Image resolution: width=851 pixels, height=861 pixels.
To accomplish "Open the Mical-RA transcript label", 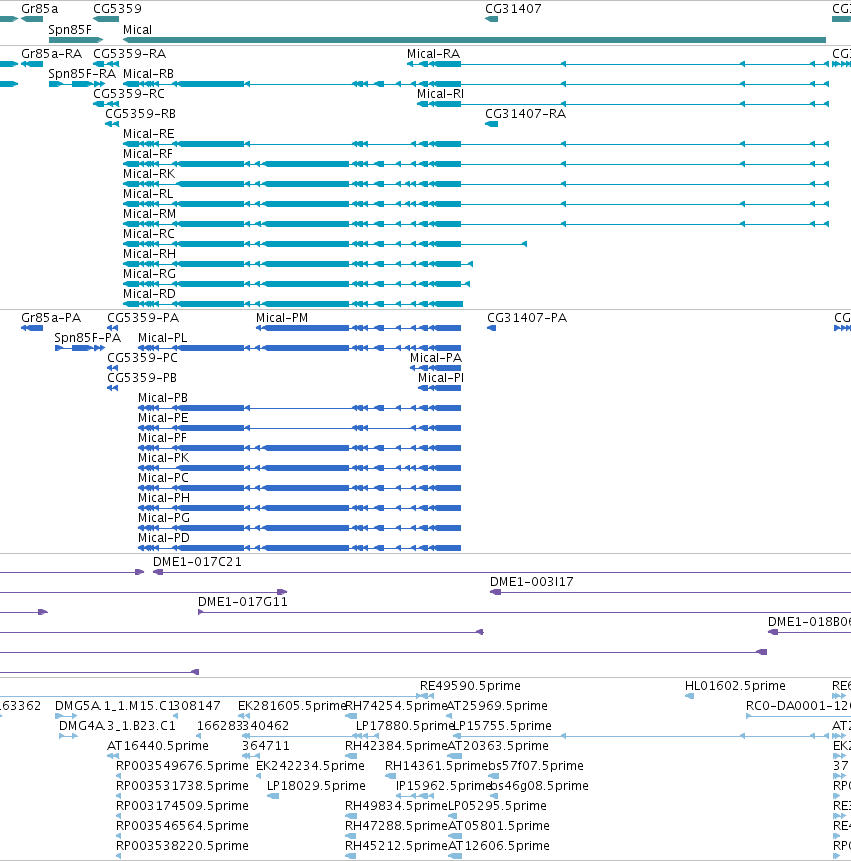I will pyautogui.click(x=433, y=54).
